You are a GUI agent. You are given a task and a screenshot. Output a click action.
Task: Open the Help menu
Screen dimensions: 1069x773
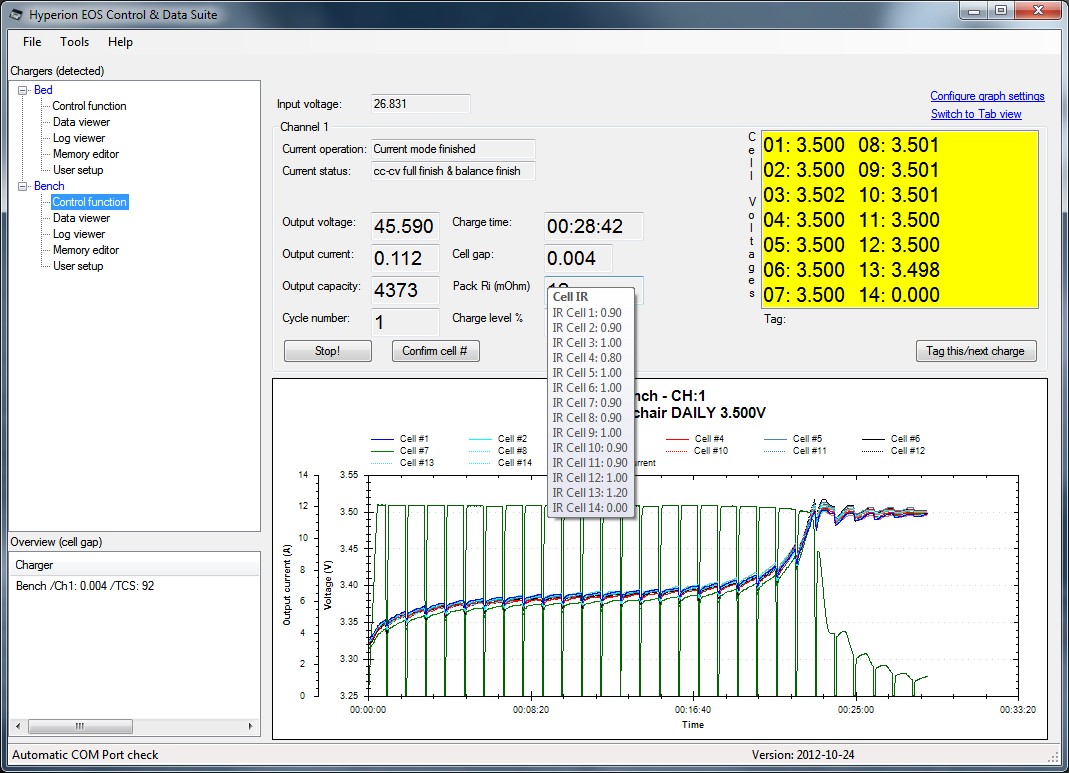[x=120, y=42]
